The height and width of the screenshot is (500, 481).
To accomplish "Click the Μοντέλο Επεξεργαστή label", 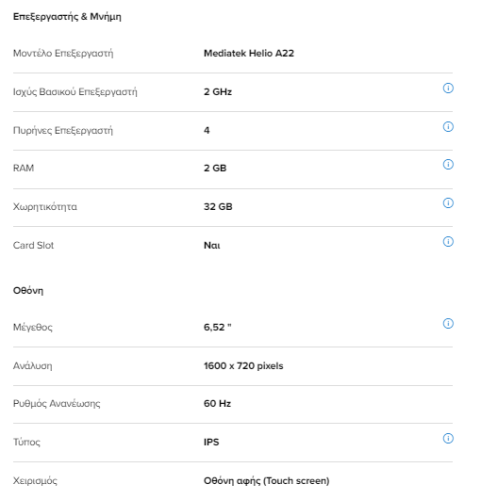I will point(63,53).
